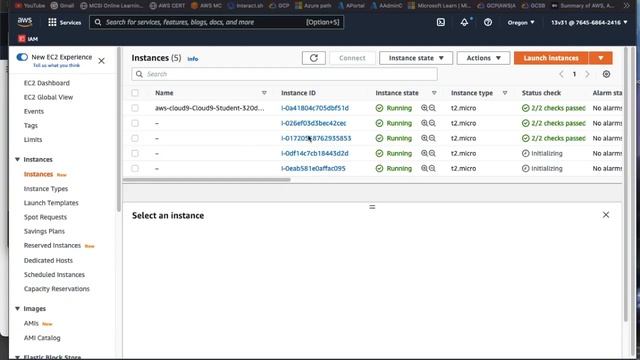Open the Actions dropdown

click(483, 58)
